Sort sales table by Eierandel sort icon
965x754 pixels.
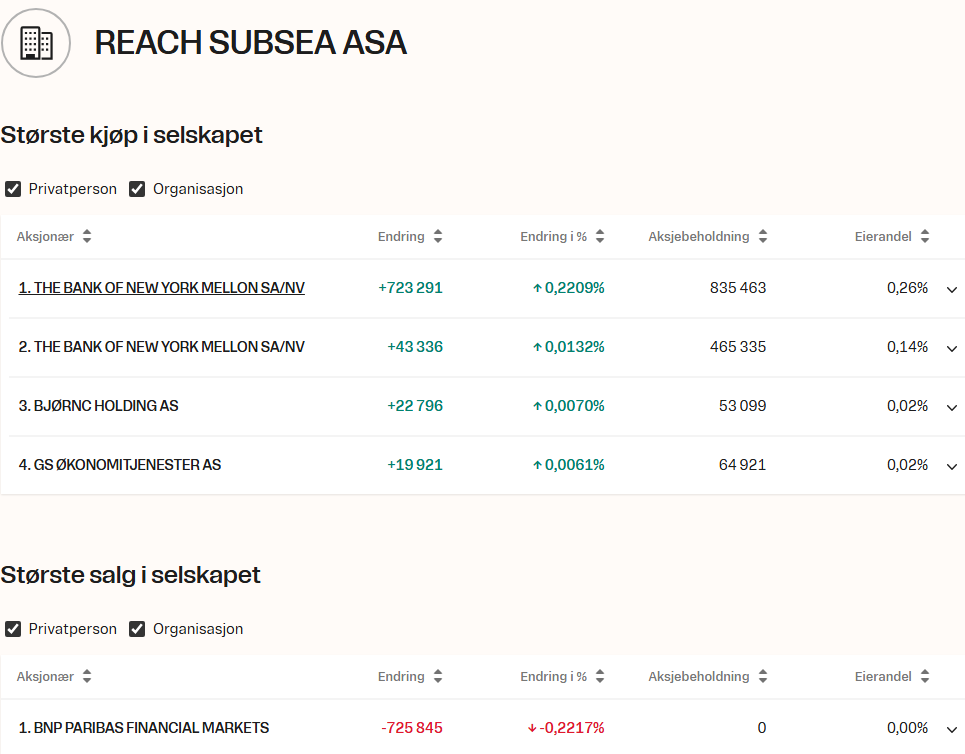[925, 677]
